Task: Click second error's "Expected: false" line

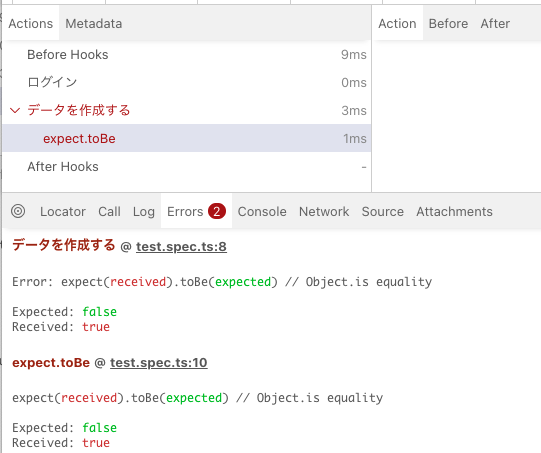Action: [x=65, y=428]
